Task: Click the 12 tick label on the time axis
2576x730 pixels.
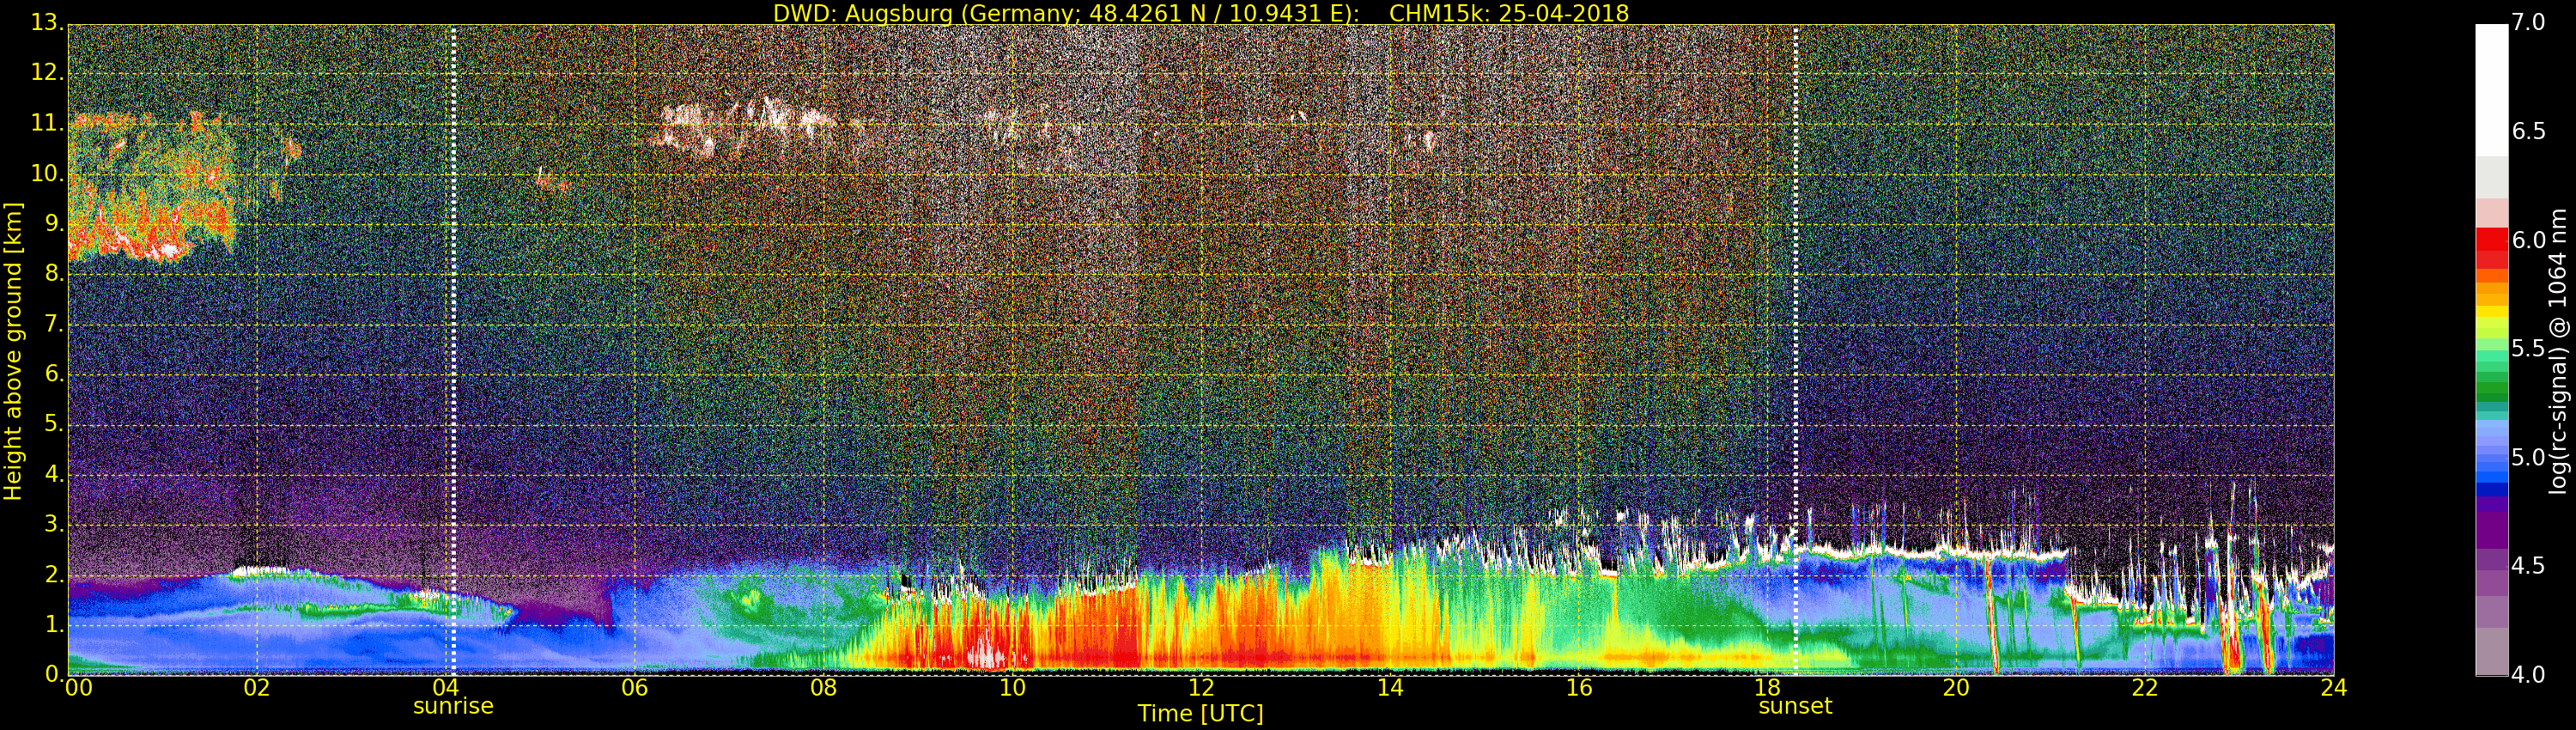Action: click(x=1201, y=688)
